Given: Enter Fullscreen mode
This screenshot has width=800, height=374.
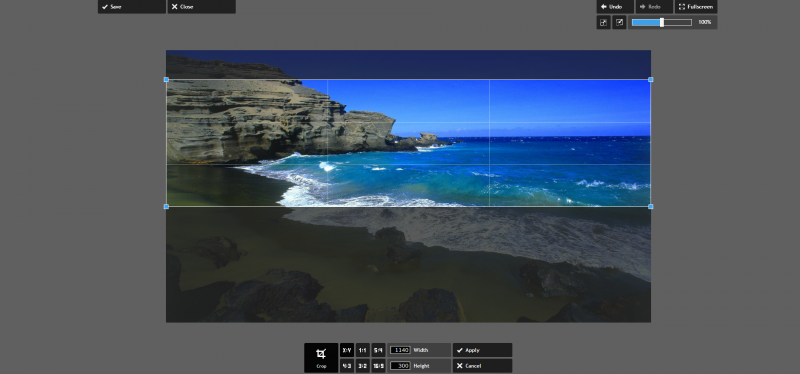Looking at the screenshot, I should click(696, 7).
